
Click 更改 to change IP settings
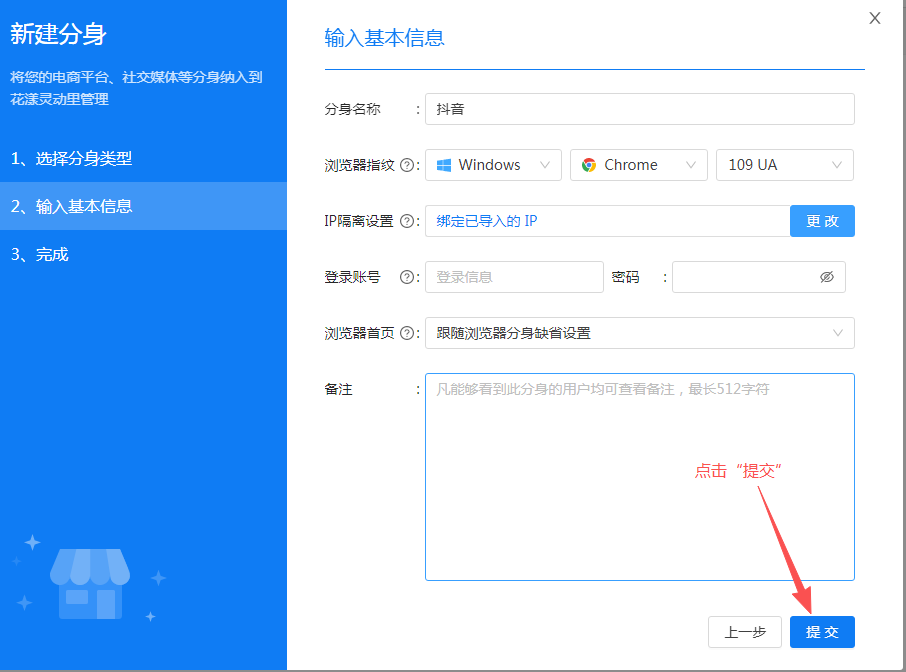click(822, 221)
